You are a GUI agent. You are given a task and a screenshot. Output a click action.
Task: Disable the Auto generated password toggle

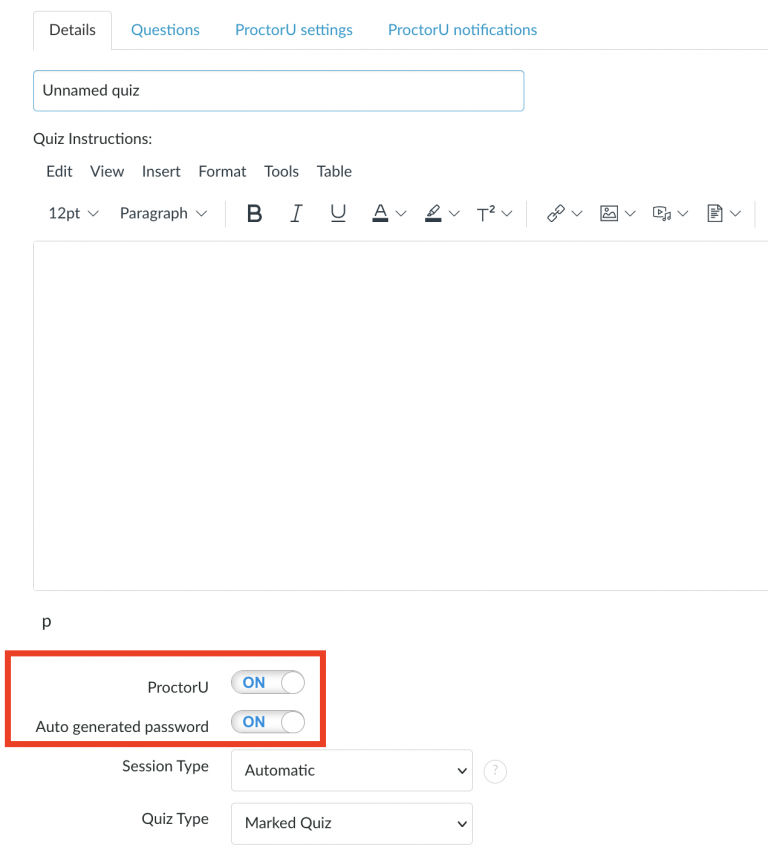268,722
